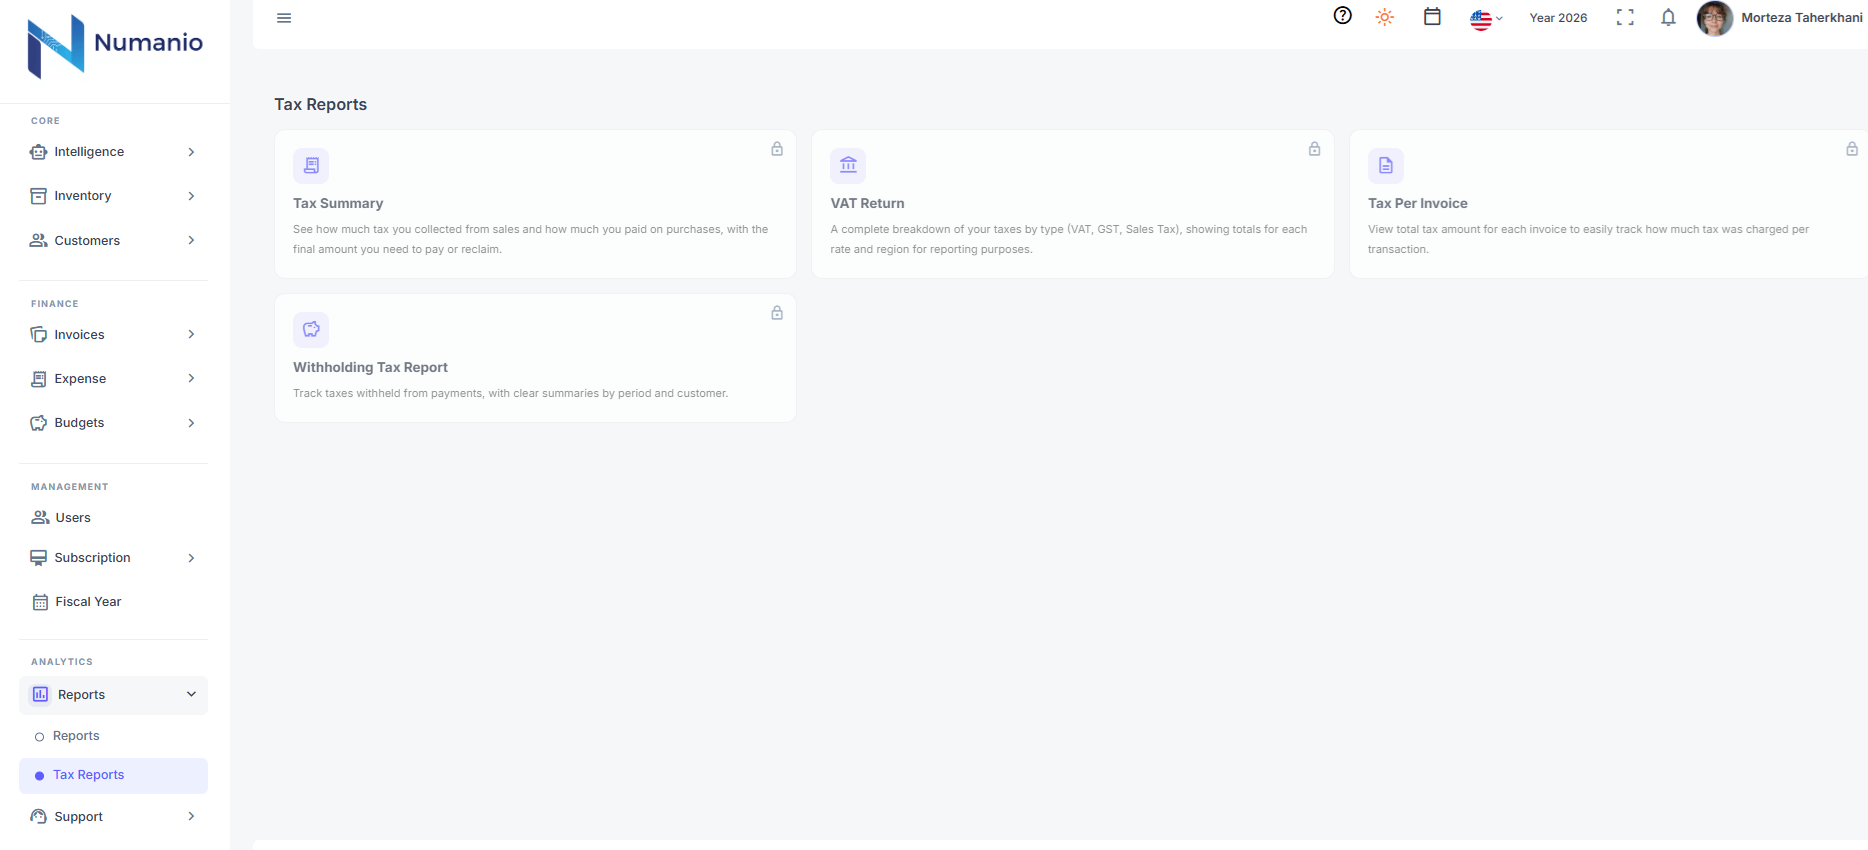Viewport: 1868px width, 850px height.
Task: Collapse the Reports menu chevron
Action: tap(191, 694)
